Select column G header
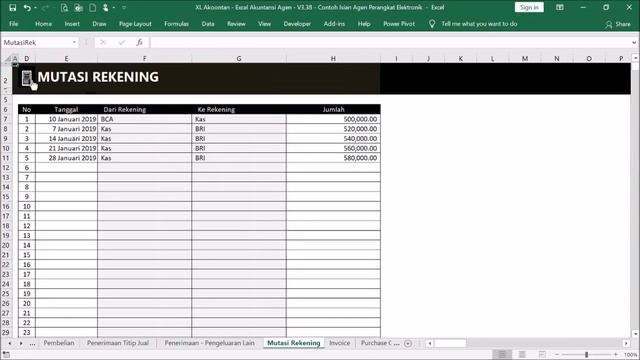 [x=239, y=59]
